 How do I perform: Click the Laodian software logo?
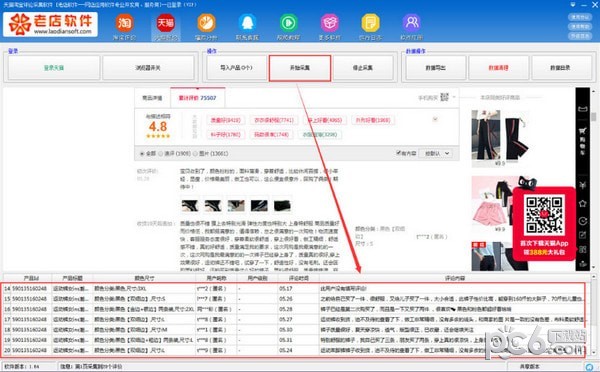[x=51, y=24]
